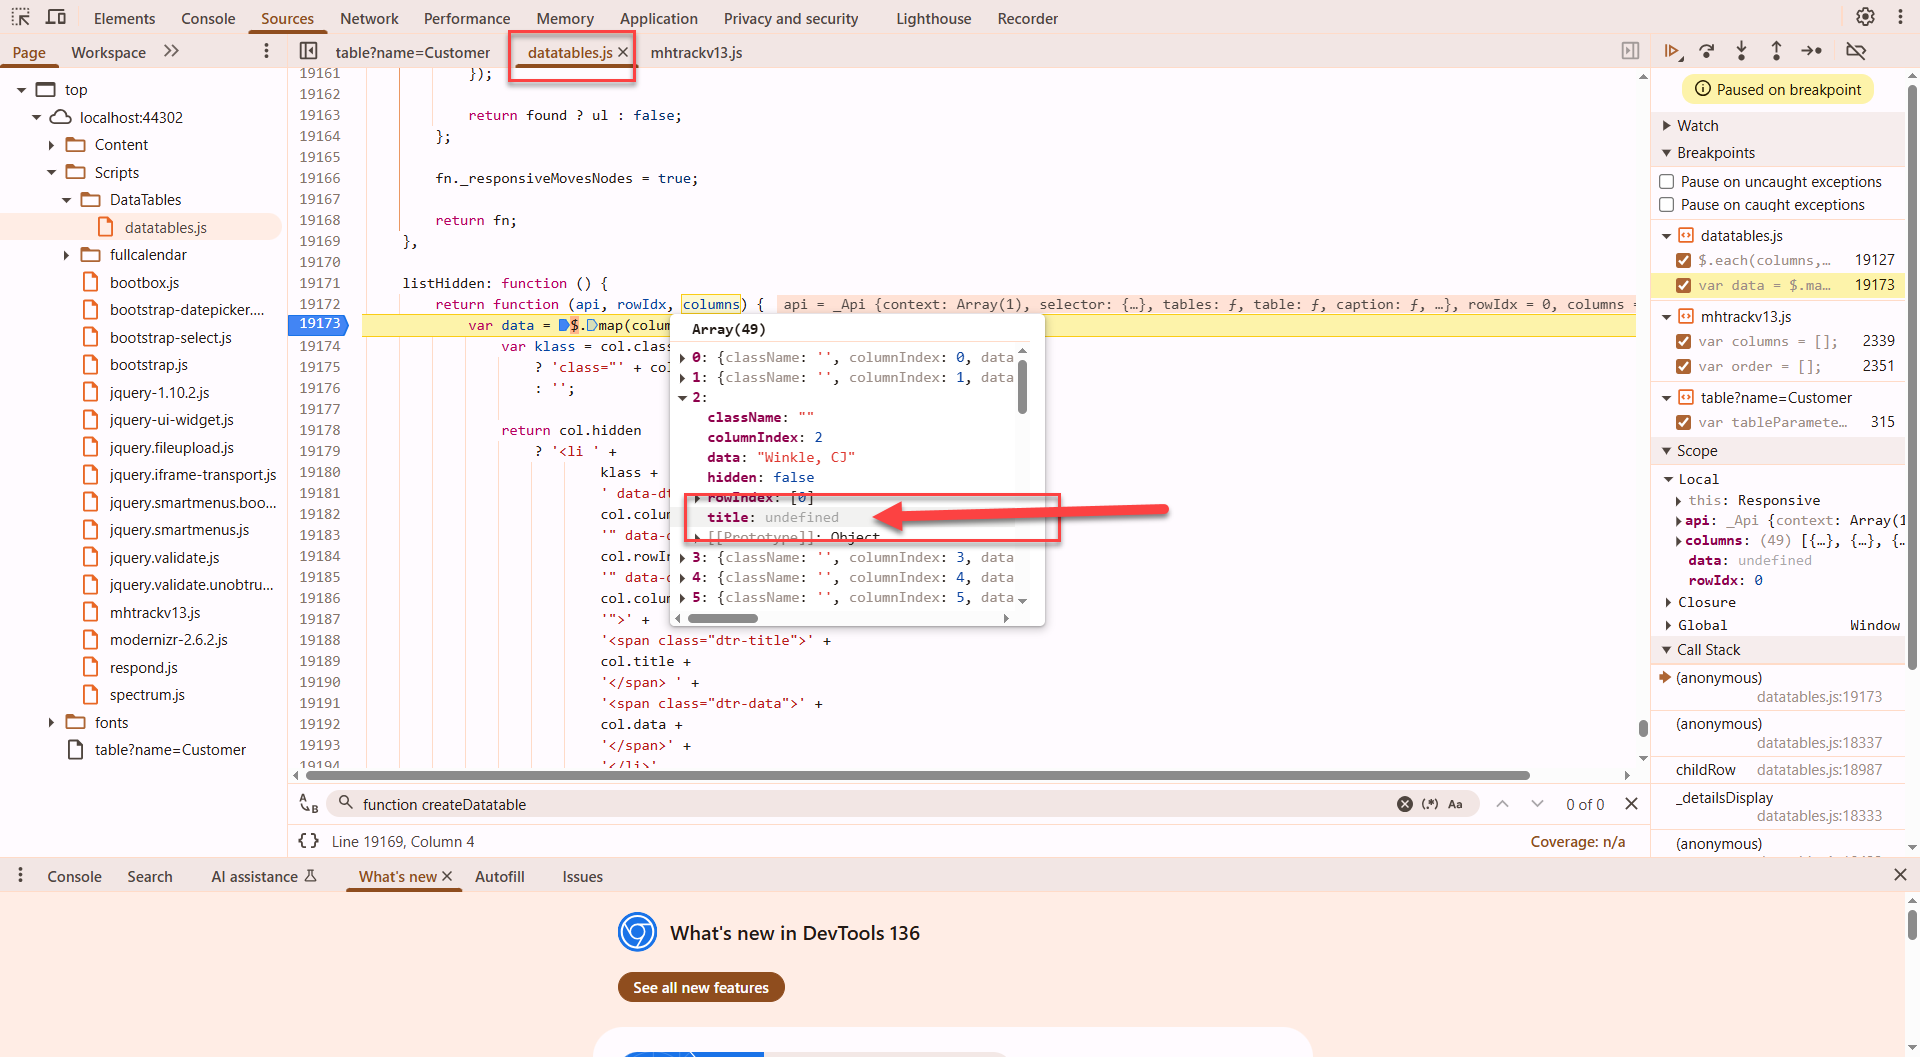The image size is (1920, 1057).
Task: Expand the Closure scope
Action: click(x=1668, y=602)
